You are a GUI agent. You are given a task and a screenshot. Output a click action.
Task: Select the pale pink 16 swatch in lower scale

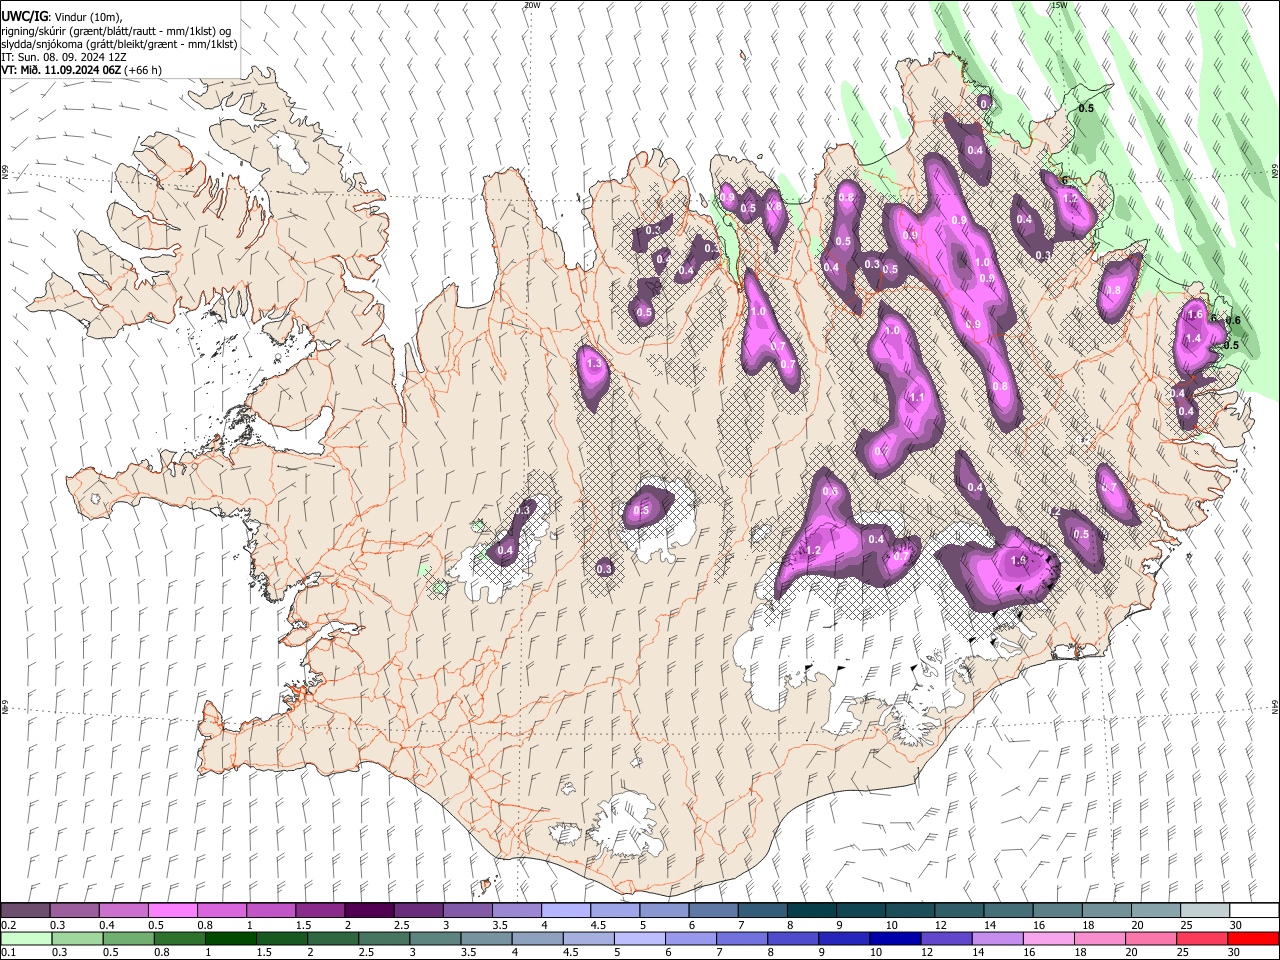click(x=1048, y=938)
